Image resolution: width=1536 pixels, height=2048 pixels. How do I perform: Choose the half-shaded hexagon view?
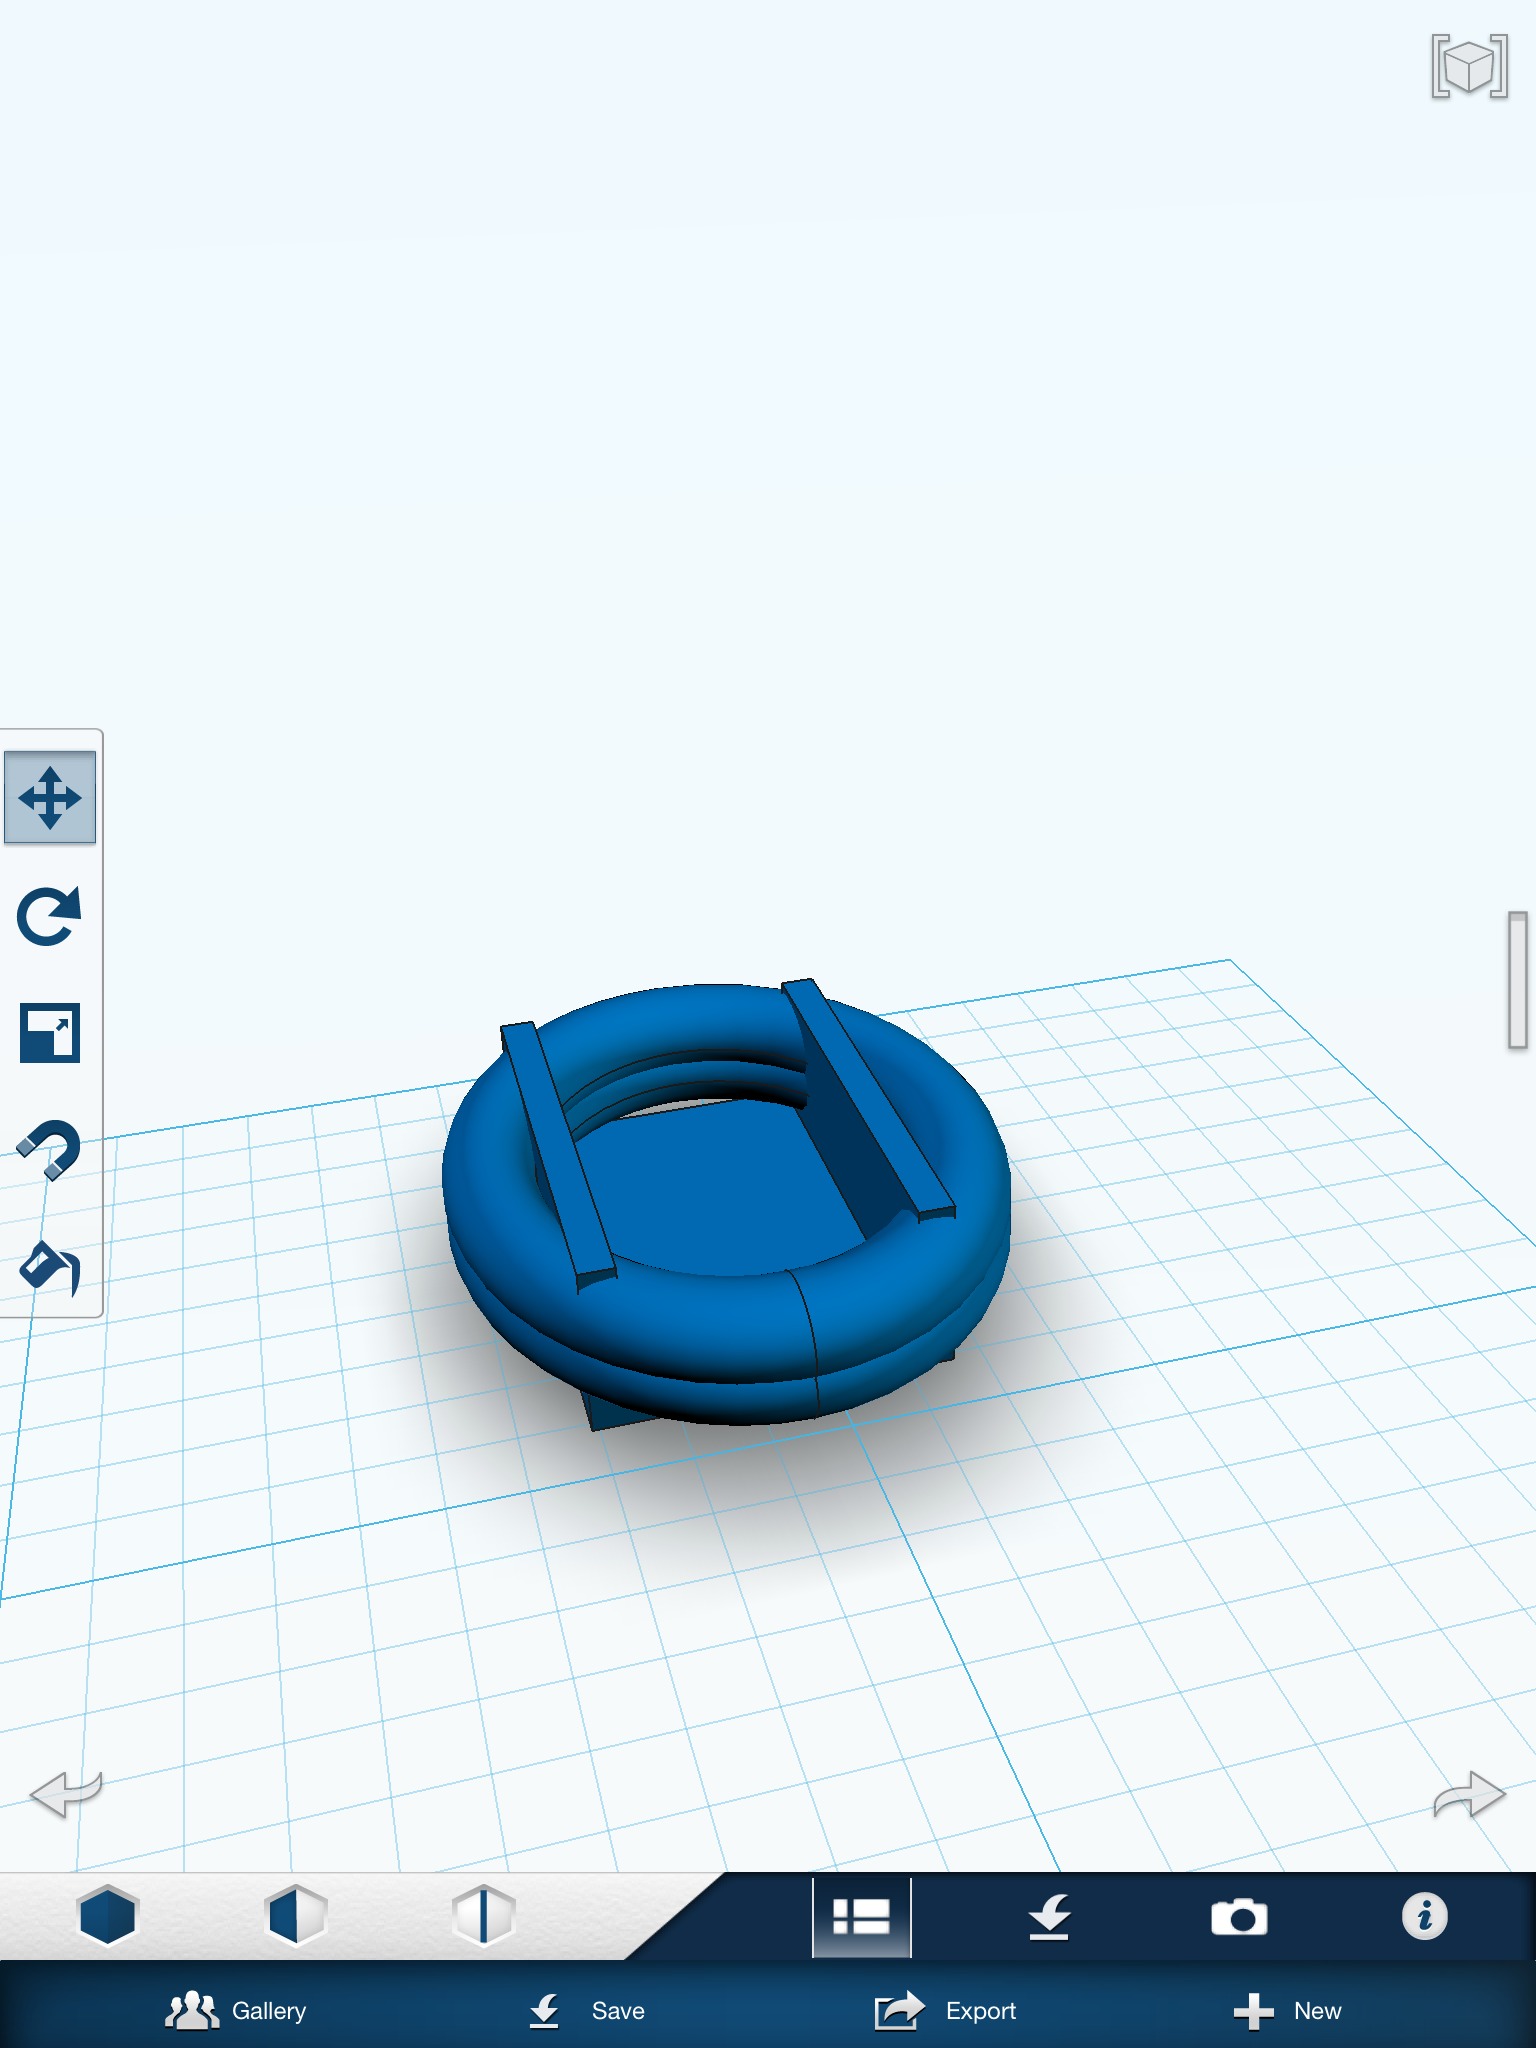[295, 1916]
